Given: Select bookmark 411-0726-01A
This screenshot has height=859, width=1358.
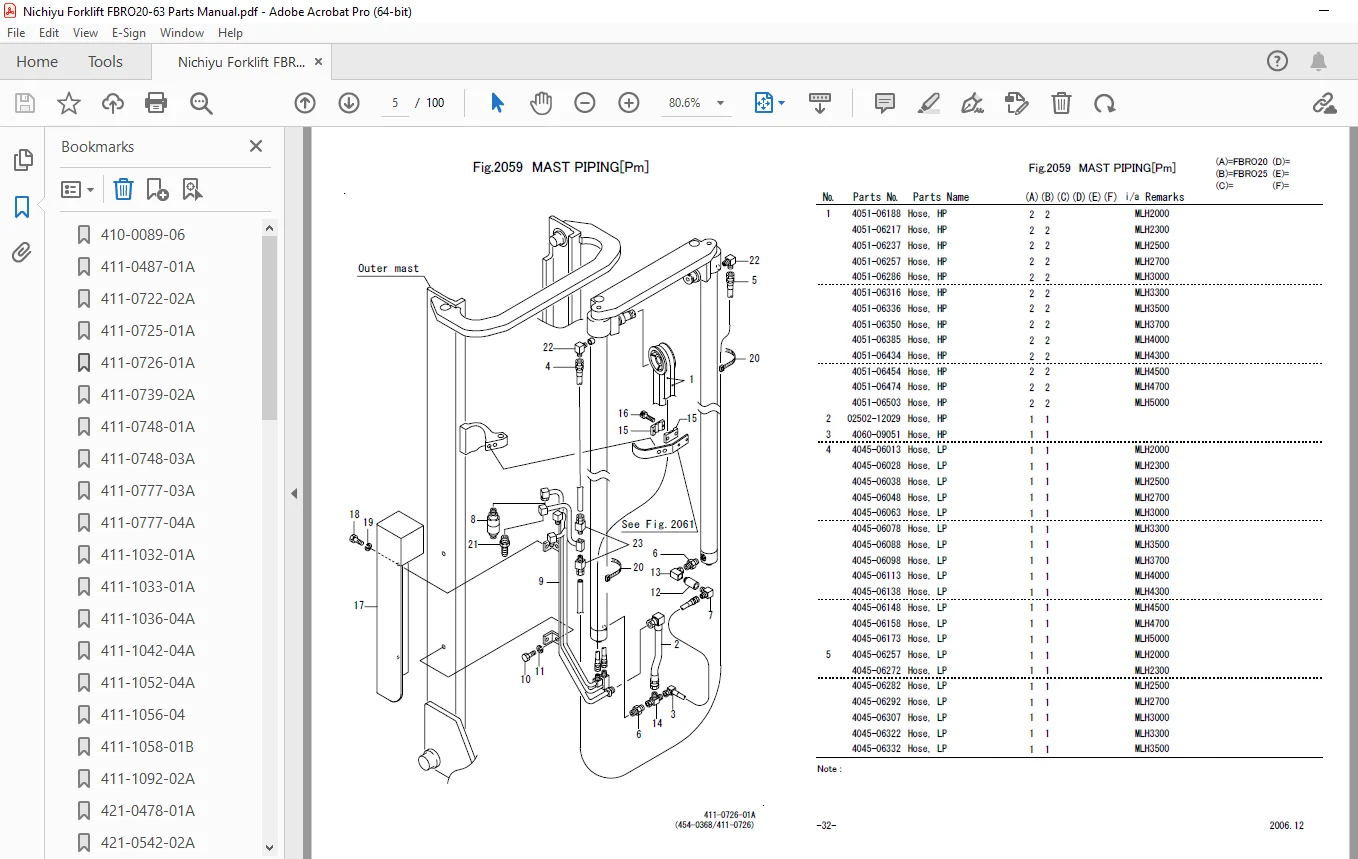Looking at the screenshot, I should (x=148, y=363).
